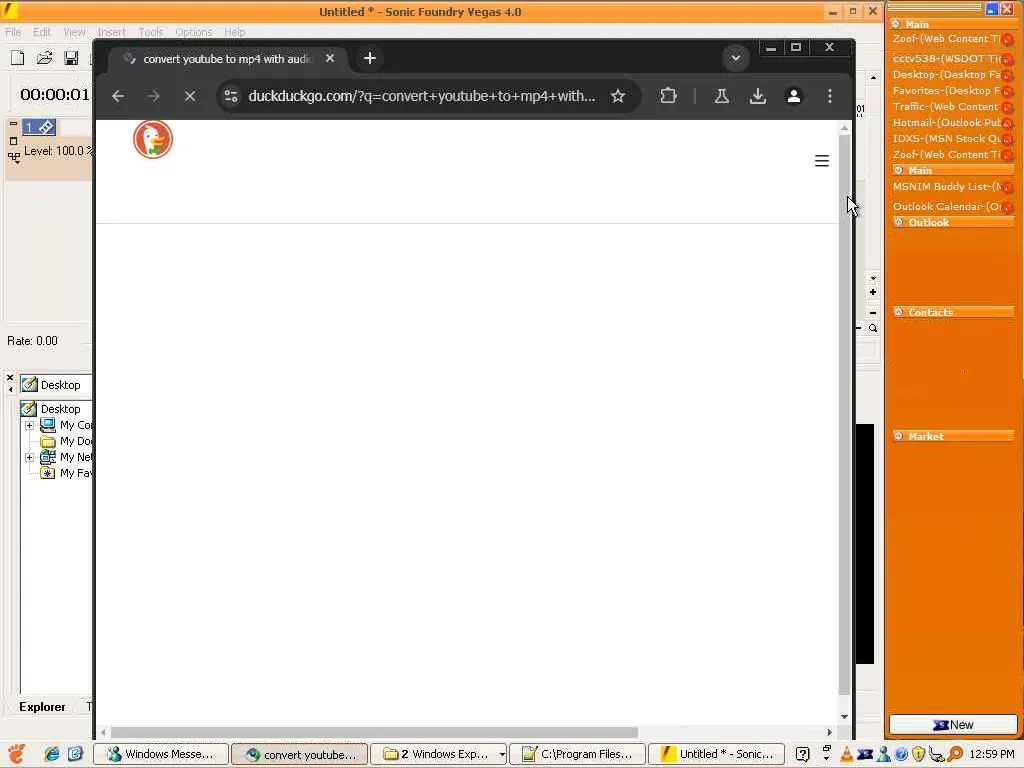Select video track 1 header in Vegas
1024x768 pixels.
(39, 127)
